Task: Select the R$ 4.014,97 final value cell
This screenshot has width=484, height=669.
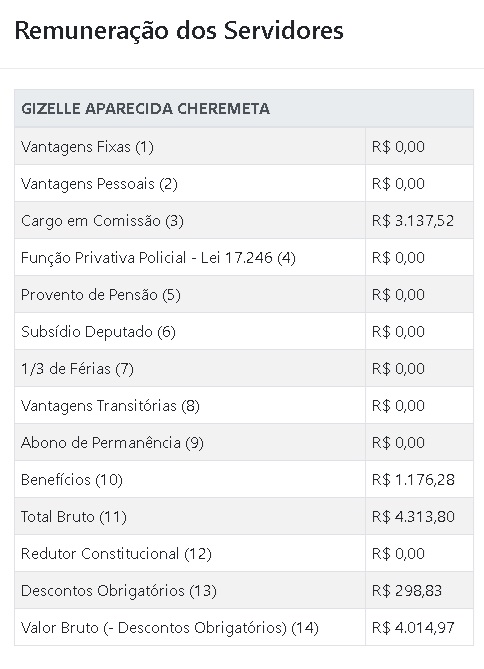Action: coord(419,627)
